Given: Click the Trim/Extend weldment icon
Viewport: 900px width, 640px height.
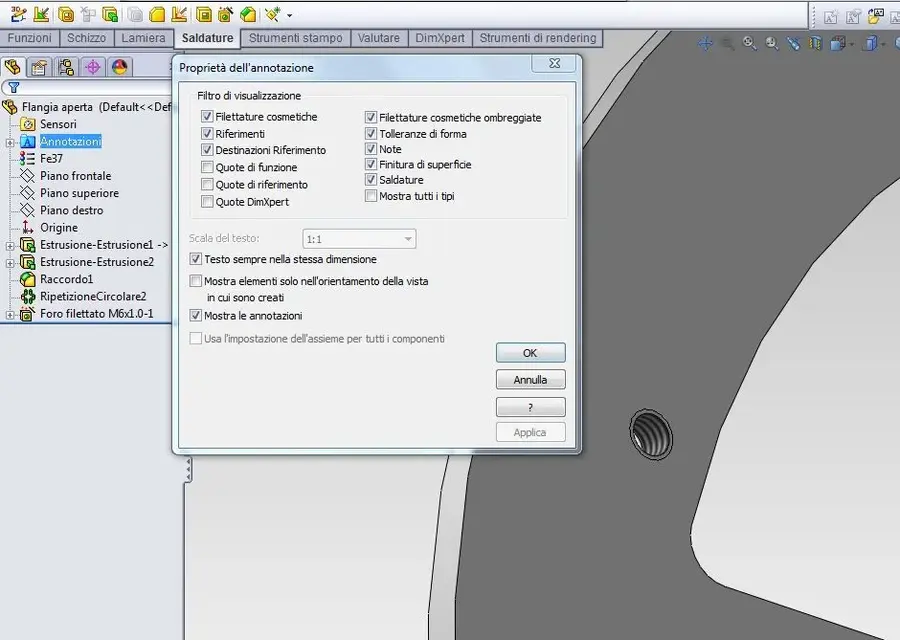Looking at the screenshot, I should [88, 14].
